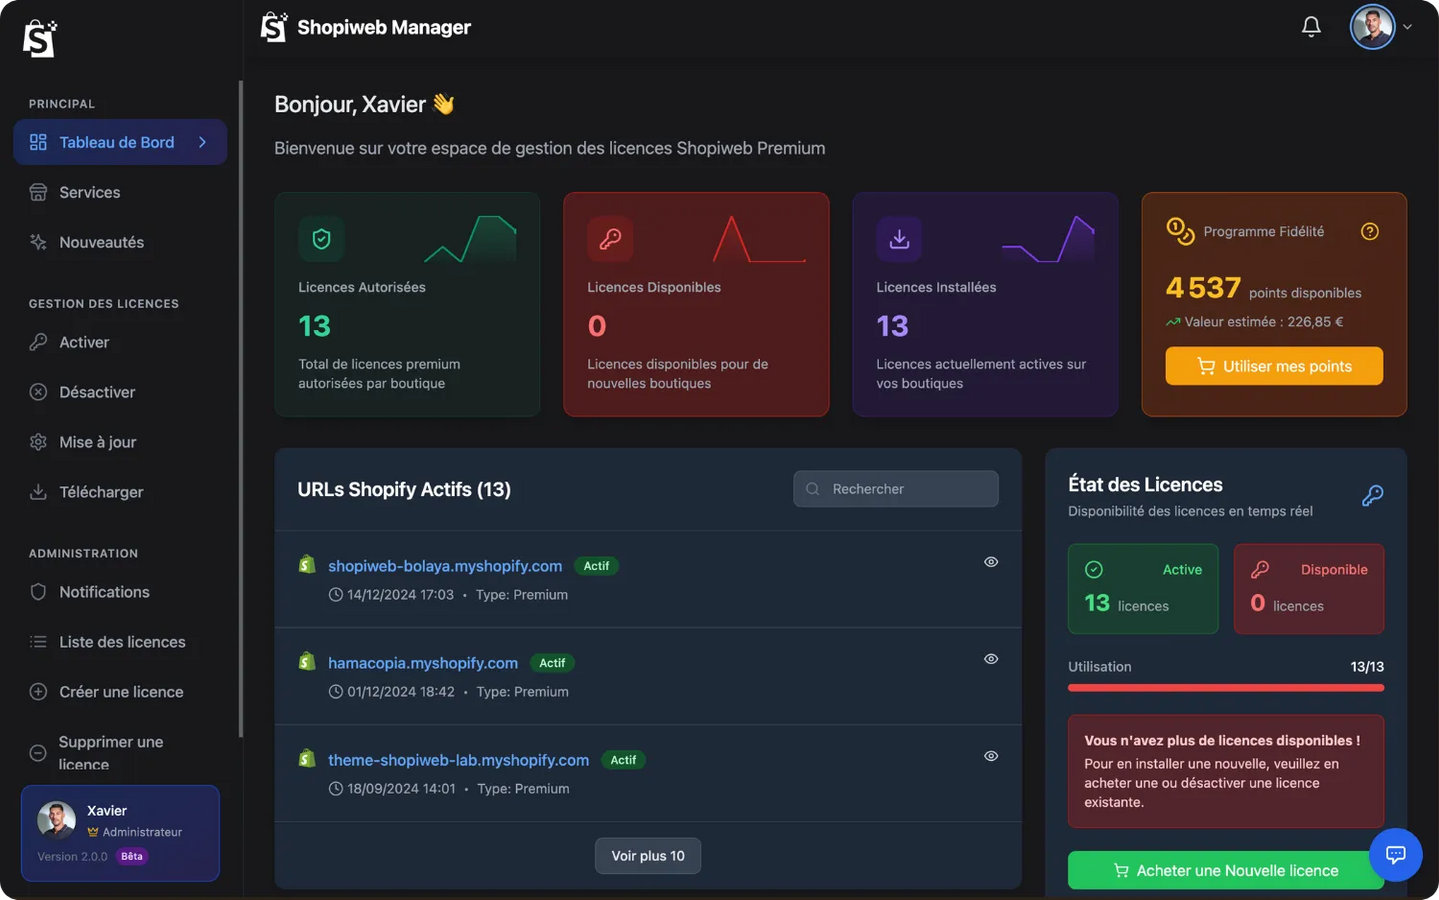The width and height of the screenshot is (1439, 900).
Task: Click the Licences Installées download icon
Action: [899, 239]
